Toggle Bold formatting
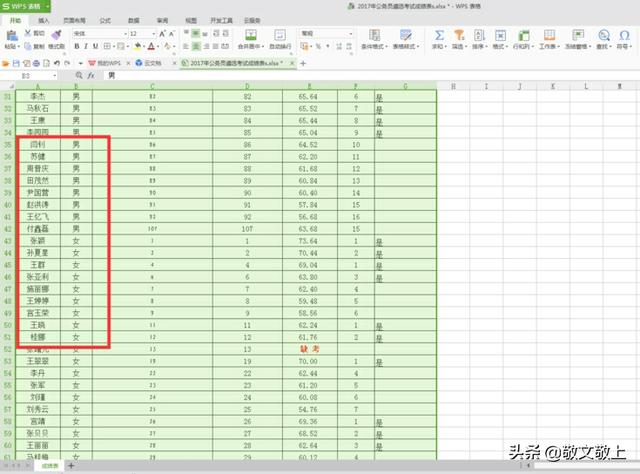This screenshot has height=474, width=640. click(x=77, y=46)
